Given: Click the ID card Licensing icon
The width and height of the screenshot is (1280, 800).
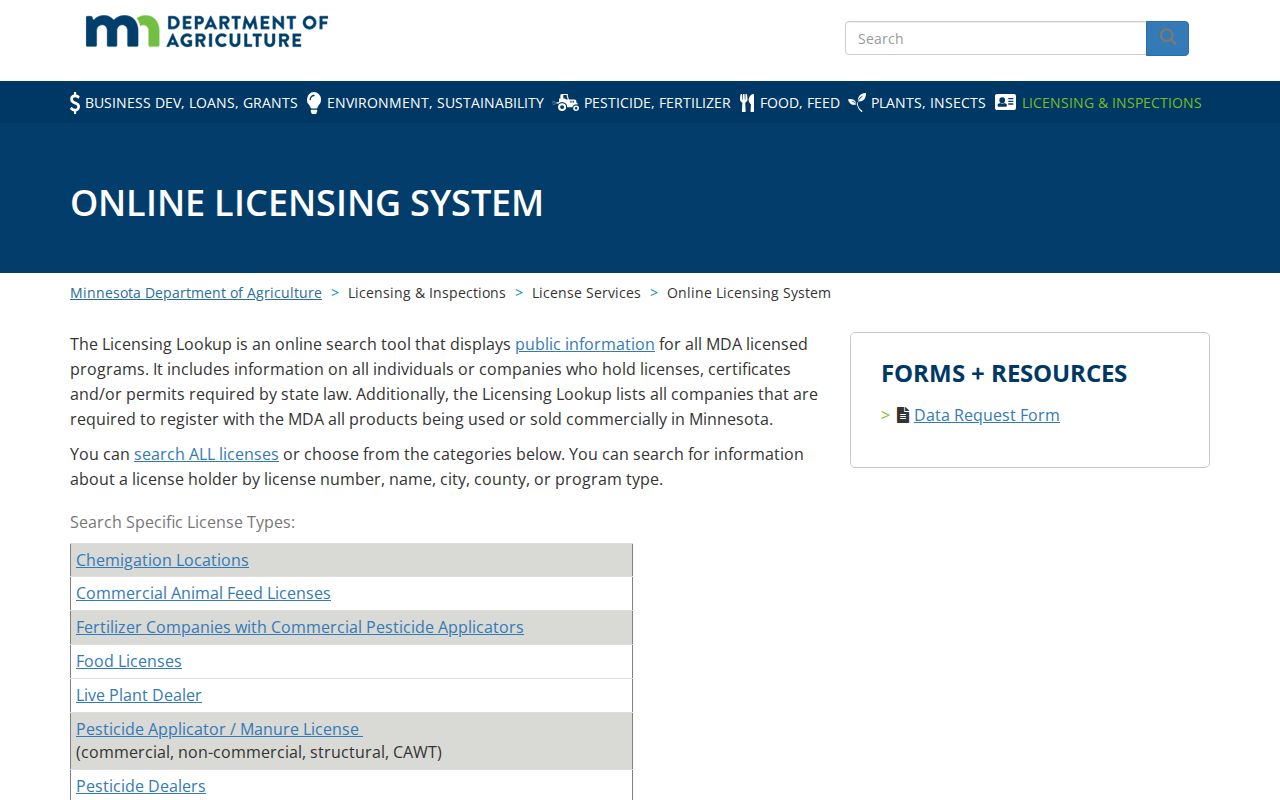Looking at the screenshot, I should 1005,102.
